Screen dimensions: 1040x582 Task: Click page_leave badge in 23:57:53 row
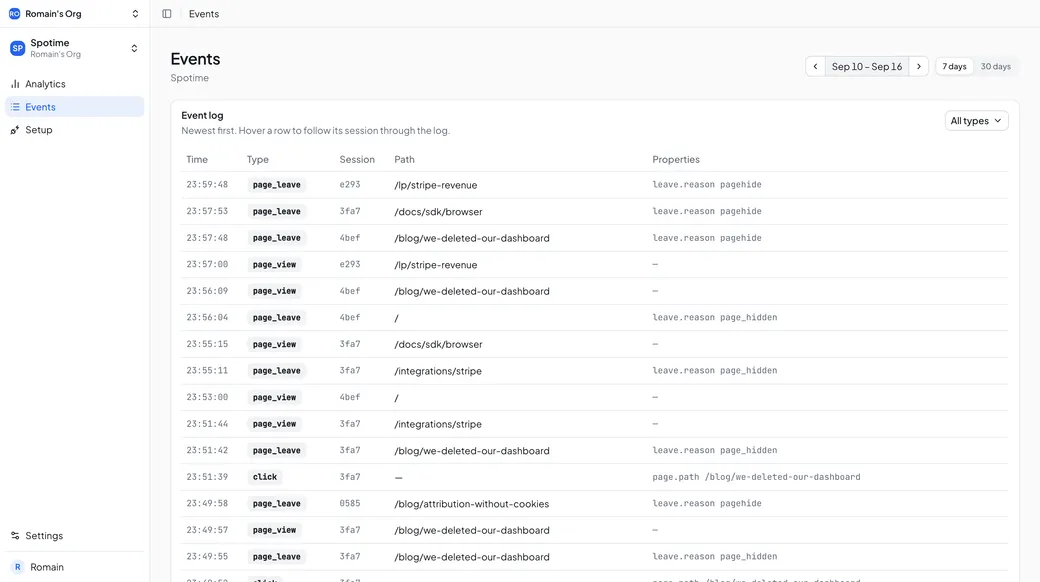pyautogui.click(x=277, y=211)
